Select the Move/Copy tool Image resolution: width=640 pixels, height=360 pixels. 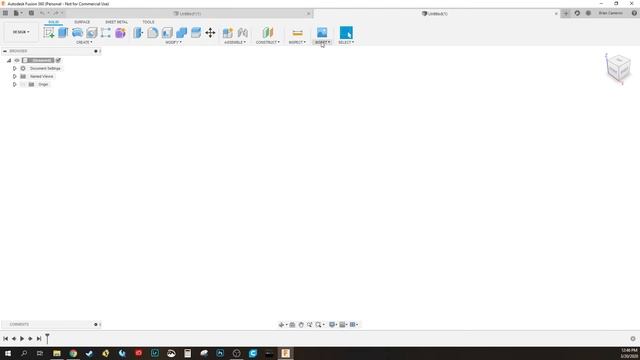(x=210, y=33)
